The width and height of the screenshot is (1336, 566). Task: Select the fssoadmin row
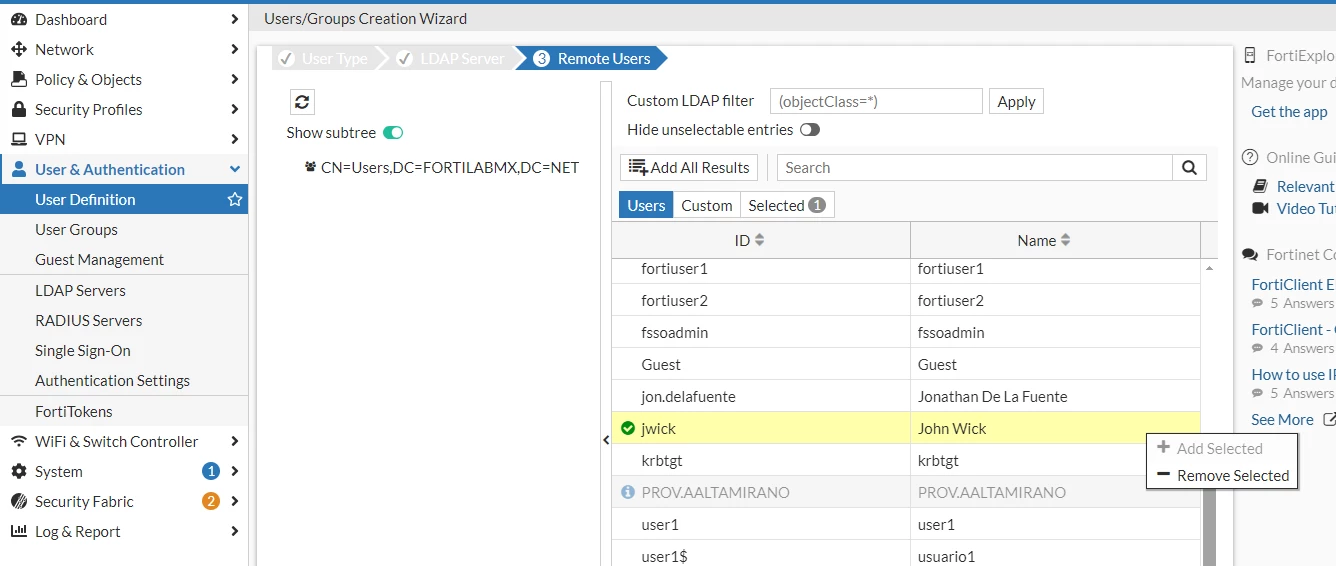pyautogui.click(x=906, y=332)
